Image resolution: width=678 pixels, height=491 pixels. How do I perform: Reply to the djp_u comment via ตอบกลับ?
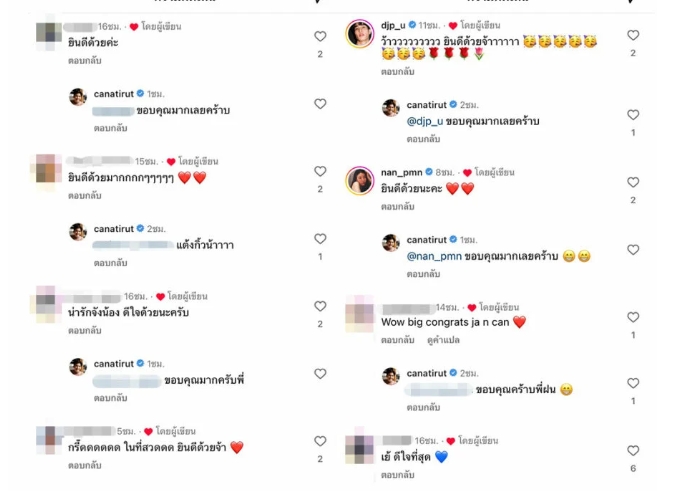click(x=397, y=72)
